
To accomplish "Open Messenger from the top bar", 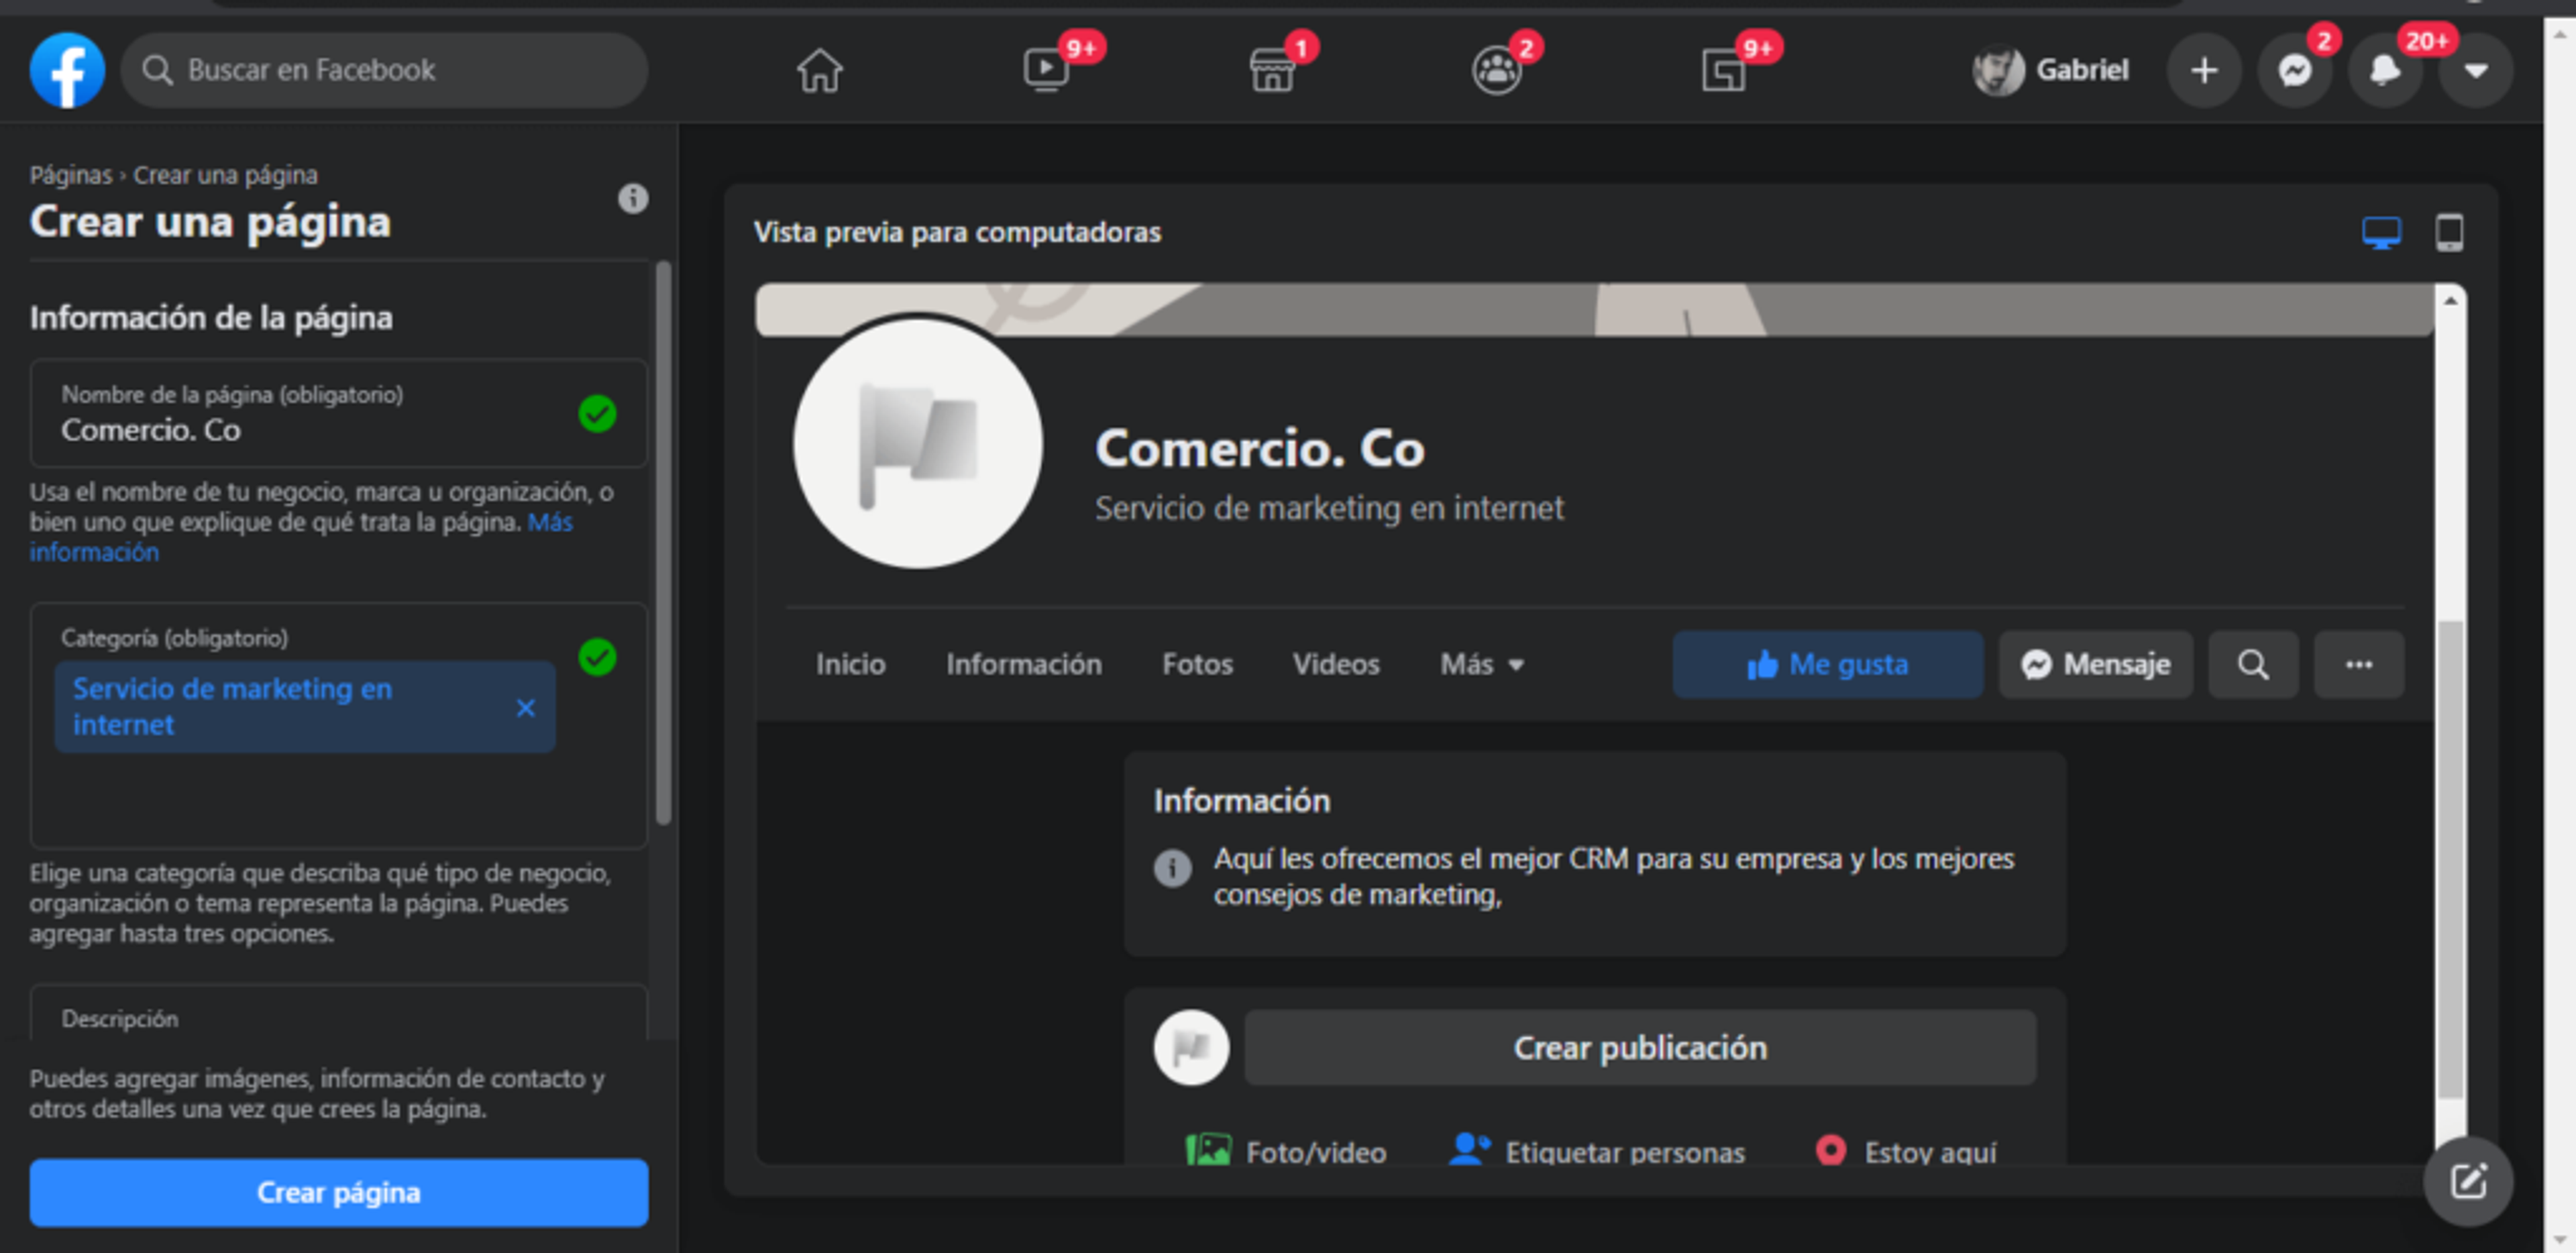I will click(2295, 70).
